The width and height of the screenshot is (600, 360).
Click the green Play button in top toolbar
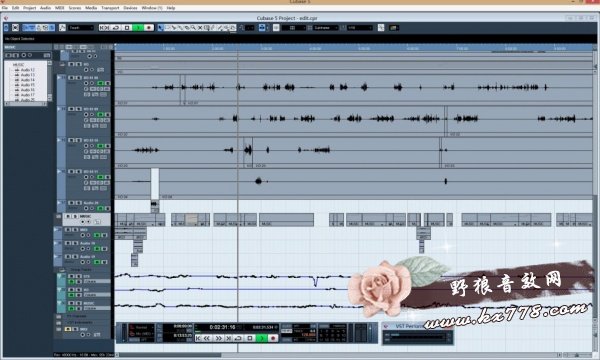(138, 28)
